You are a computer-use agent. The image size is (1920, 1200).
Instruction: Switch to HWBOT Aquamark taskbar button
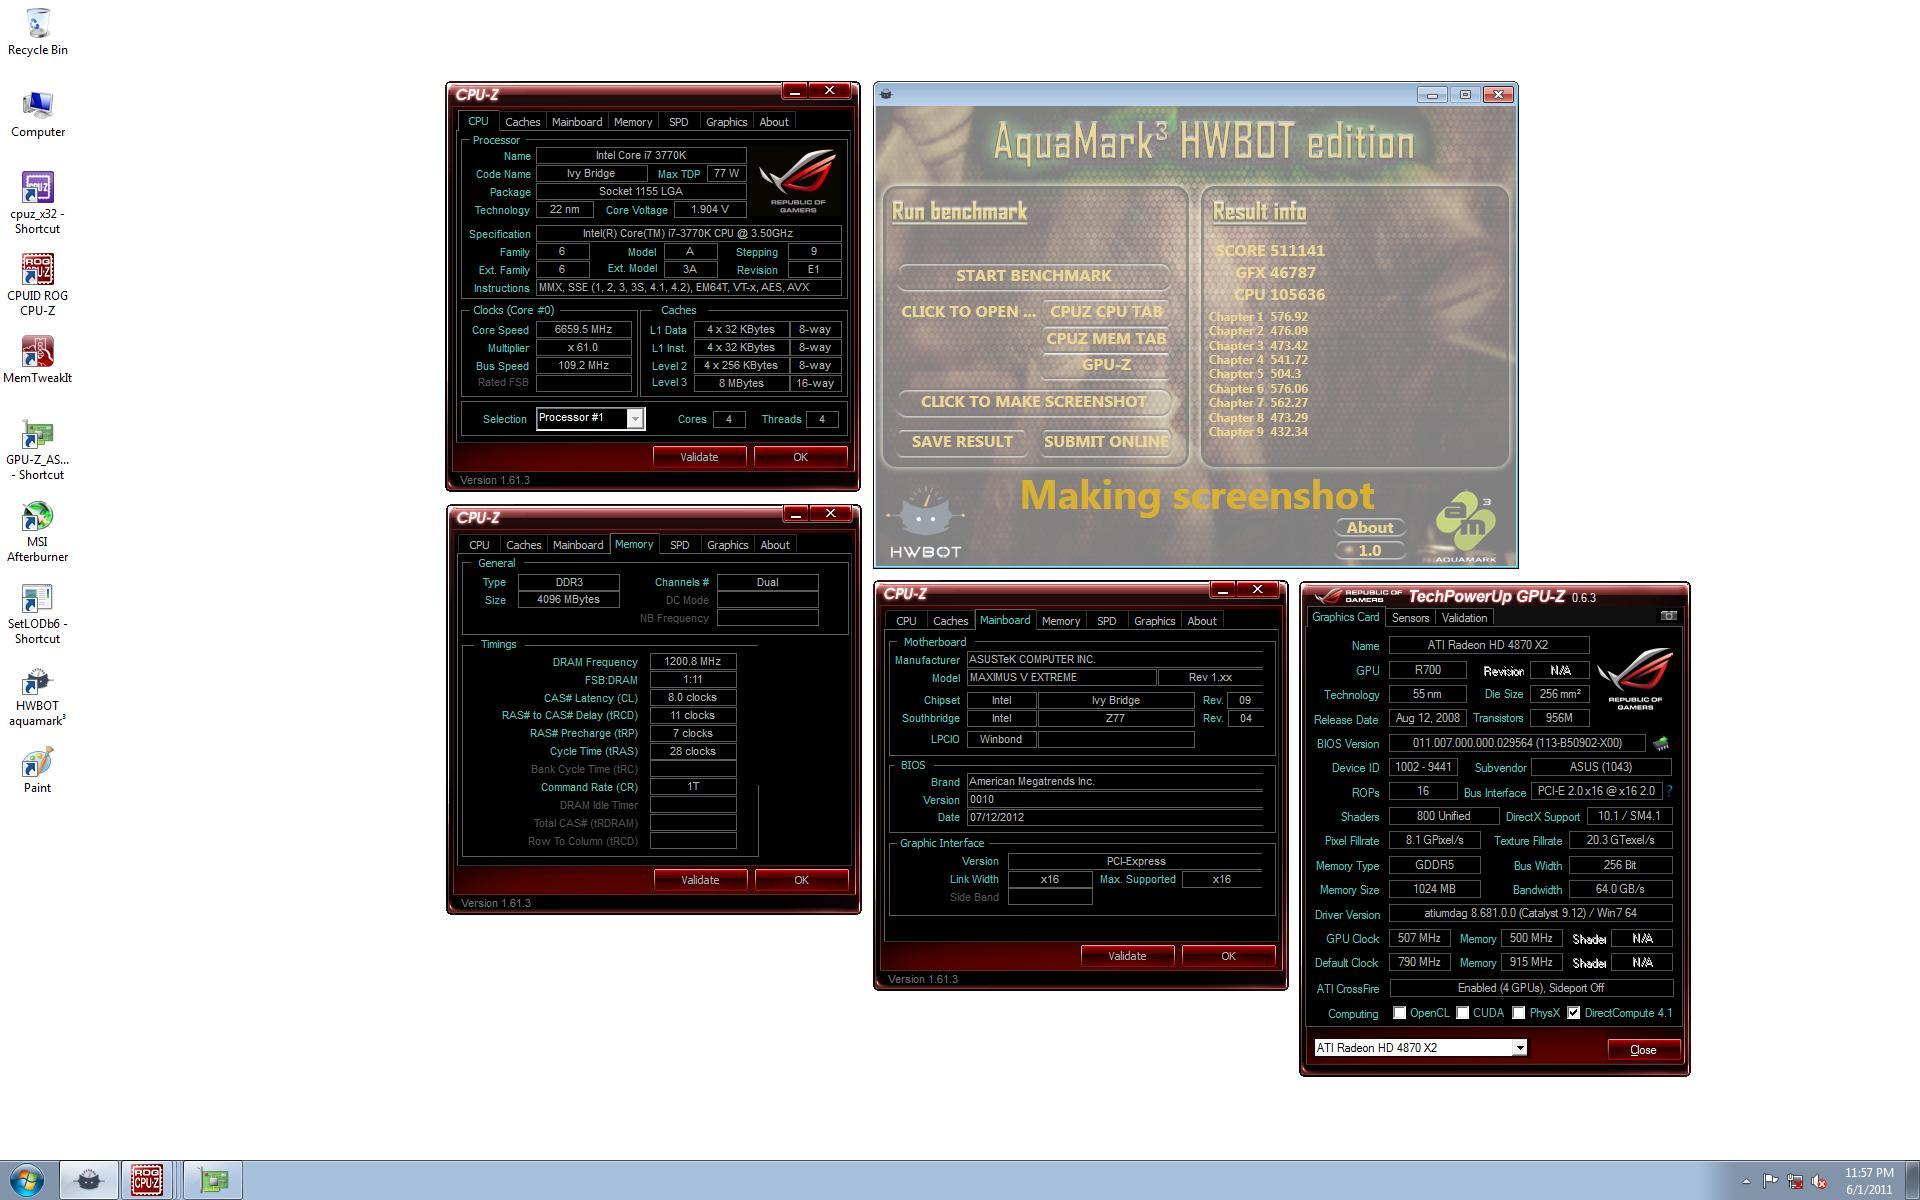(x=89, y=1180)
